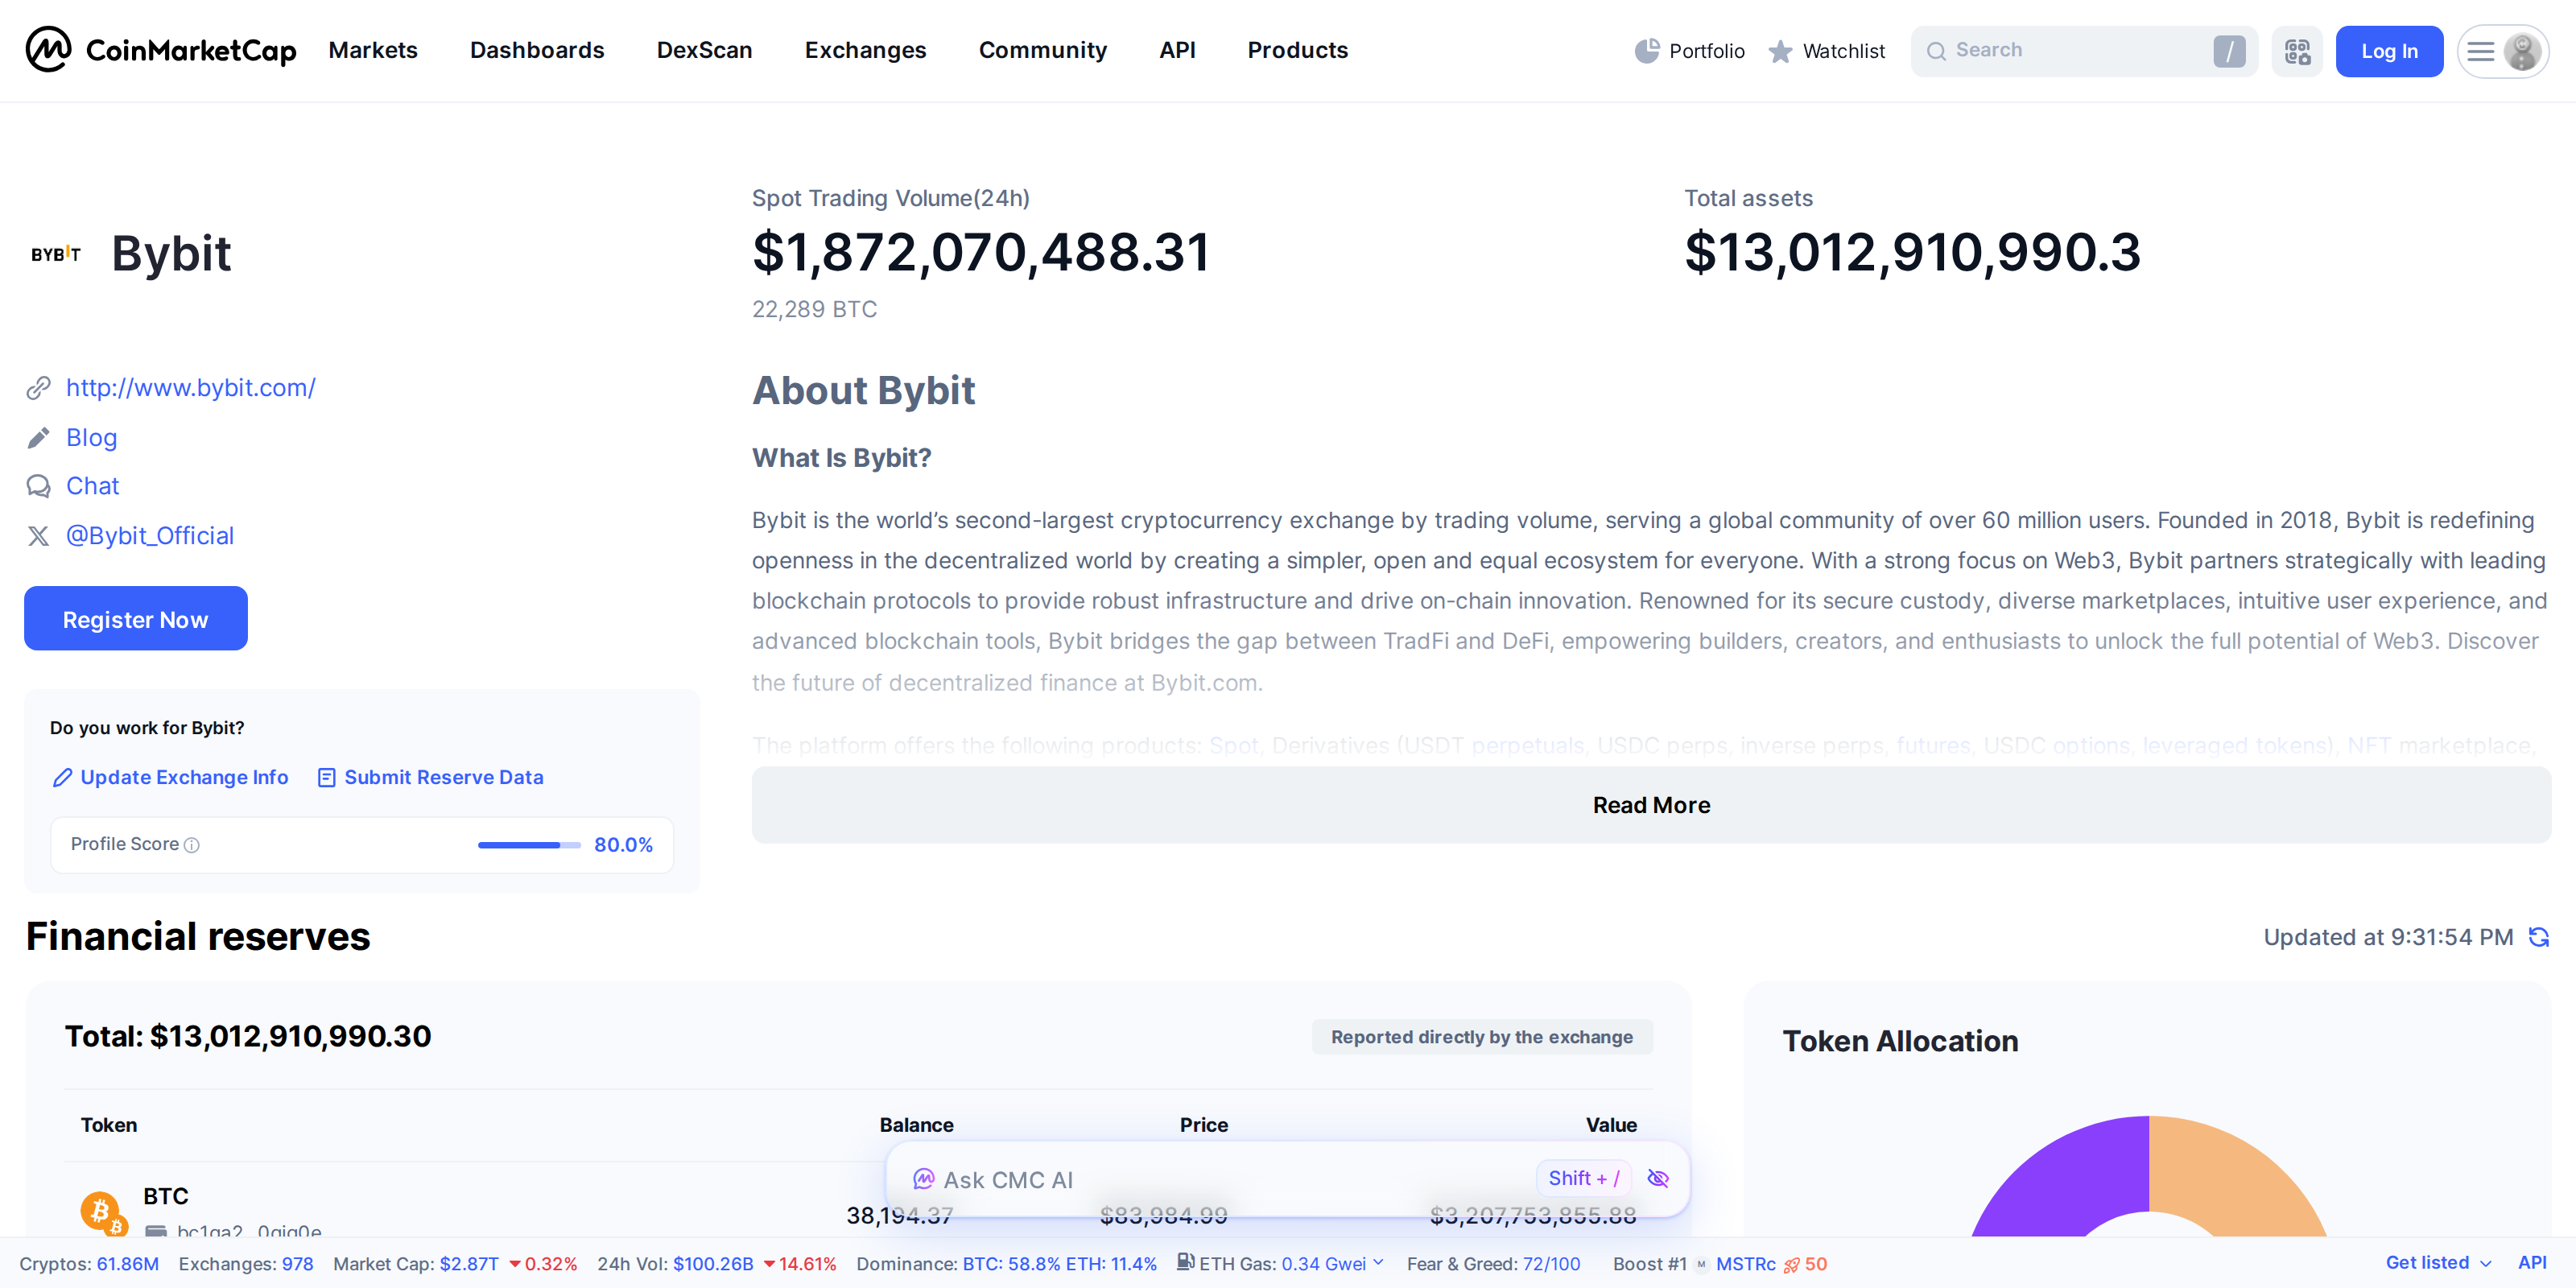The width and height of the screenshot is (2576, 1288).
Task: Click the API link in bottom bar
Action: 2532,1263
